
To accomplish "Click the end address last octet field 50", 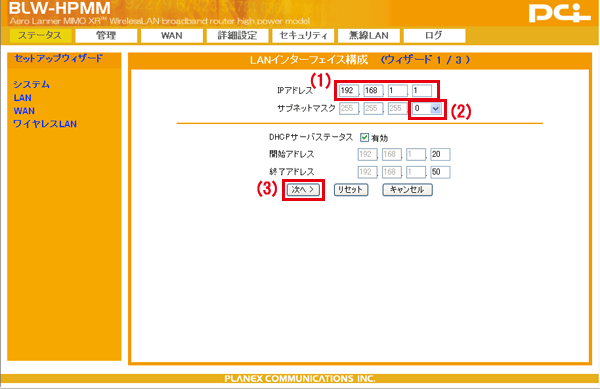I will coord(440,172).
